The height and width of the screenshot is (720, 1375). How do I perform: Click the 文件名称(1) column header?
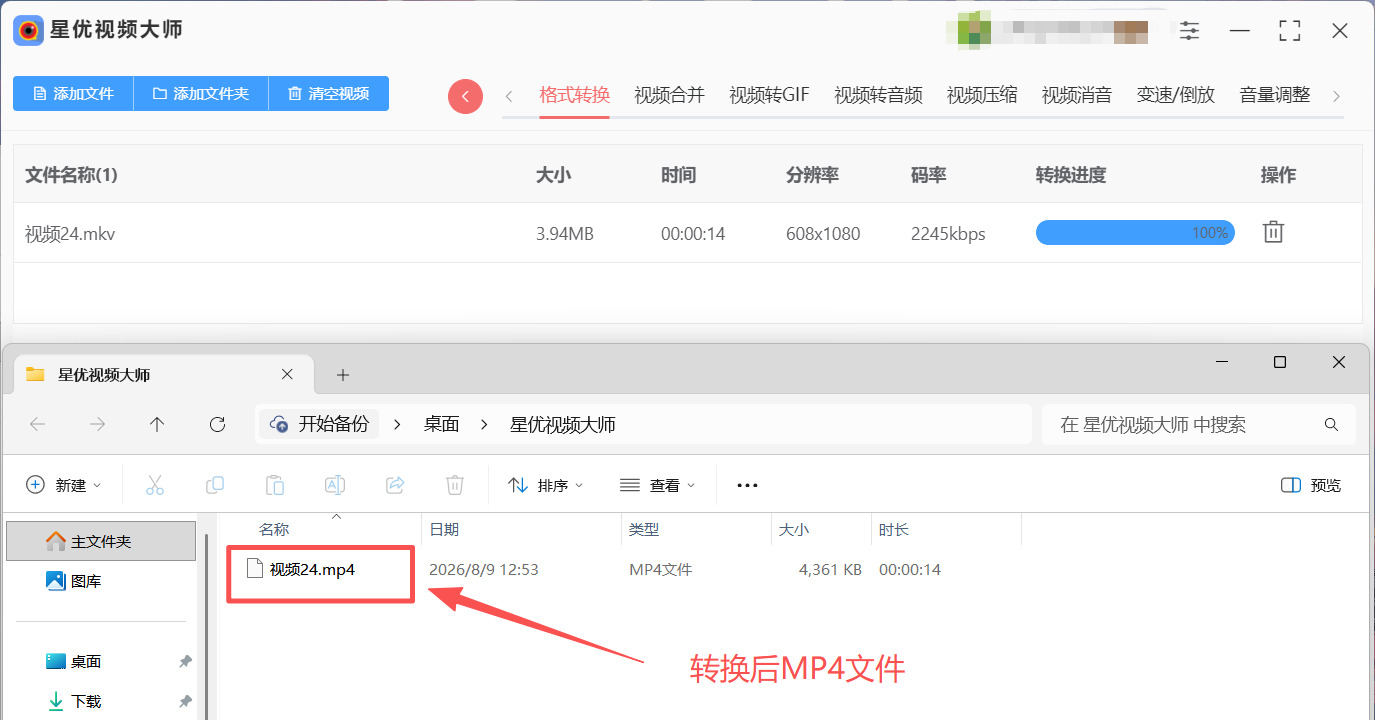click(x=71, y=175)
